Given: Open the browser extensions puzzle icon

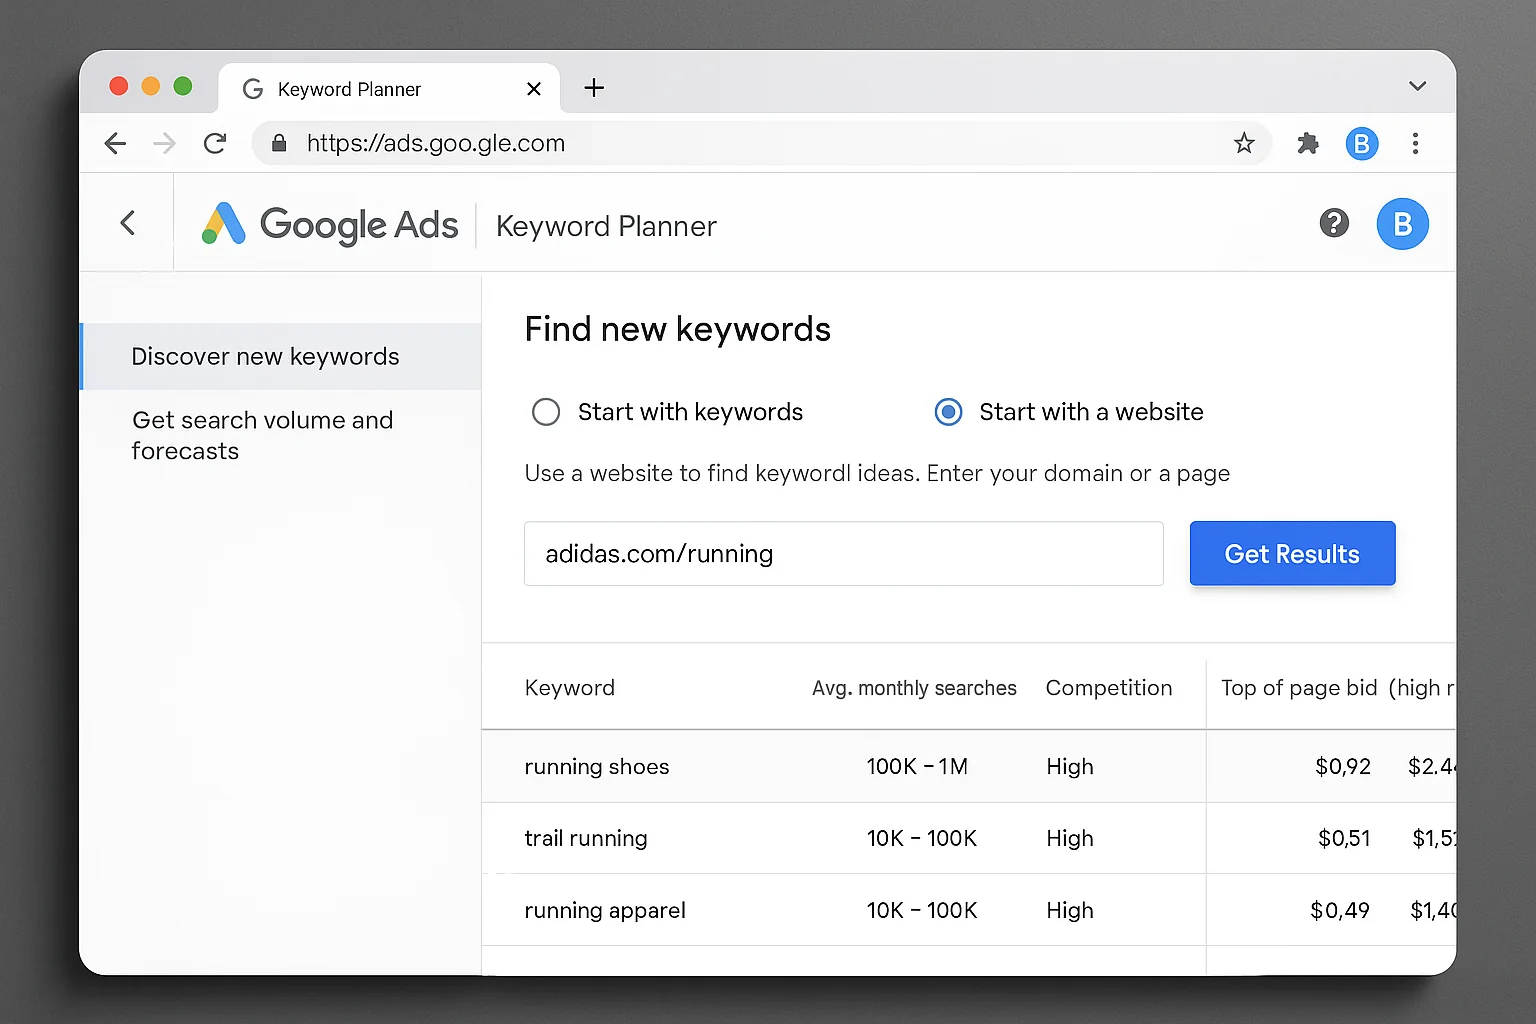Looking at the screenshot, I should [1308, 143].
